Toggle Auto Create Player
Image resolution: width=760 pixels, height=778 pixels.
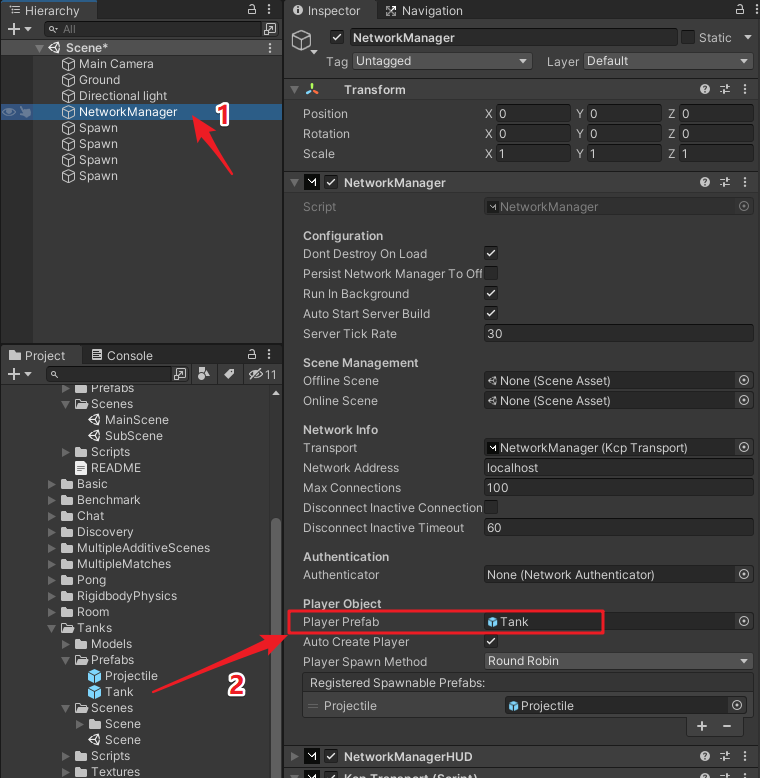click(x=491, y=642)
